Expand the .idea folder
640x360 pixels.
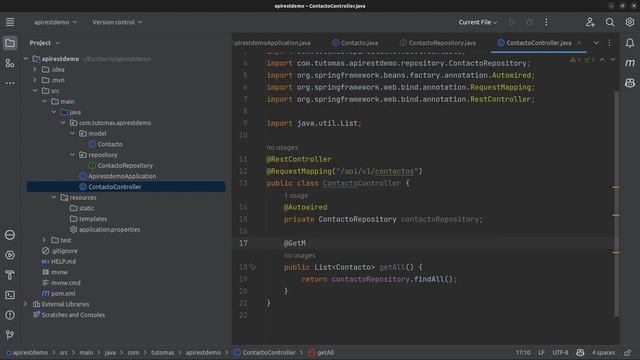click(35, 69)
